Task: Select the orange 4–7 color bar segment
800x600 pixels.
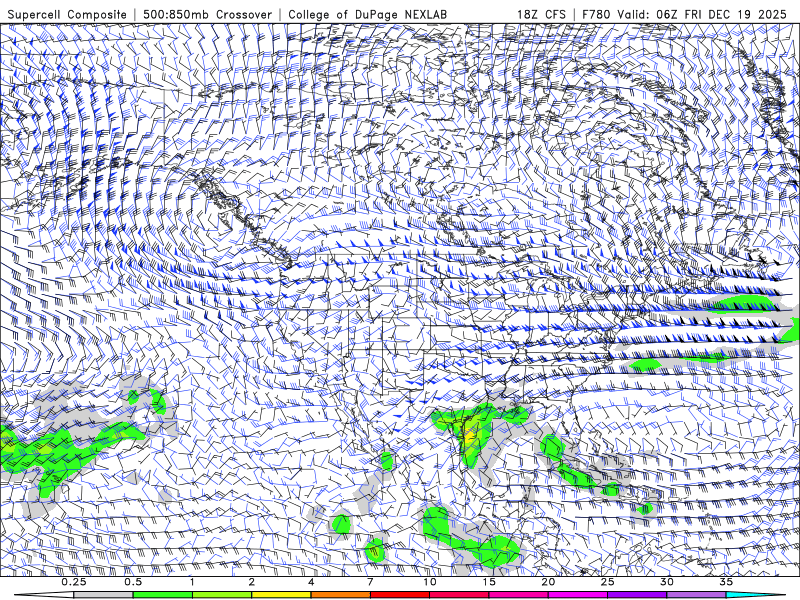Action: point(340,595)
